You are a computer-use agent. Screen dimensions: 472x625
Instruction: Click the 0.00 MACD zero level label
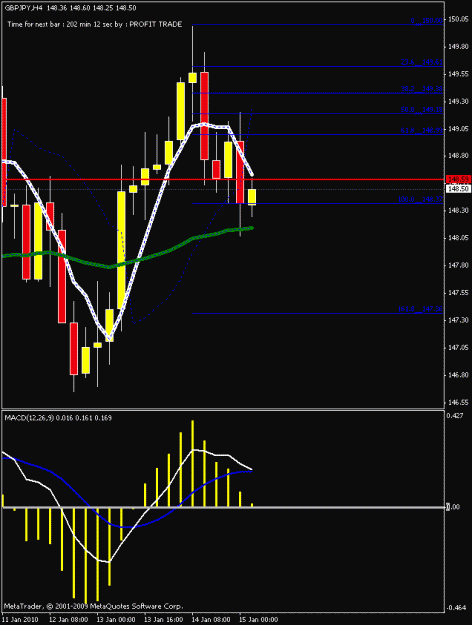pos(453,507)
